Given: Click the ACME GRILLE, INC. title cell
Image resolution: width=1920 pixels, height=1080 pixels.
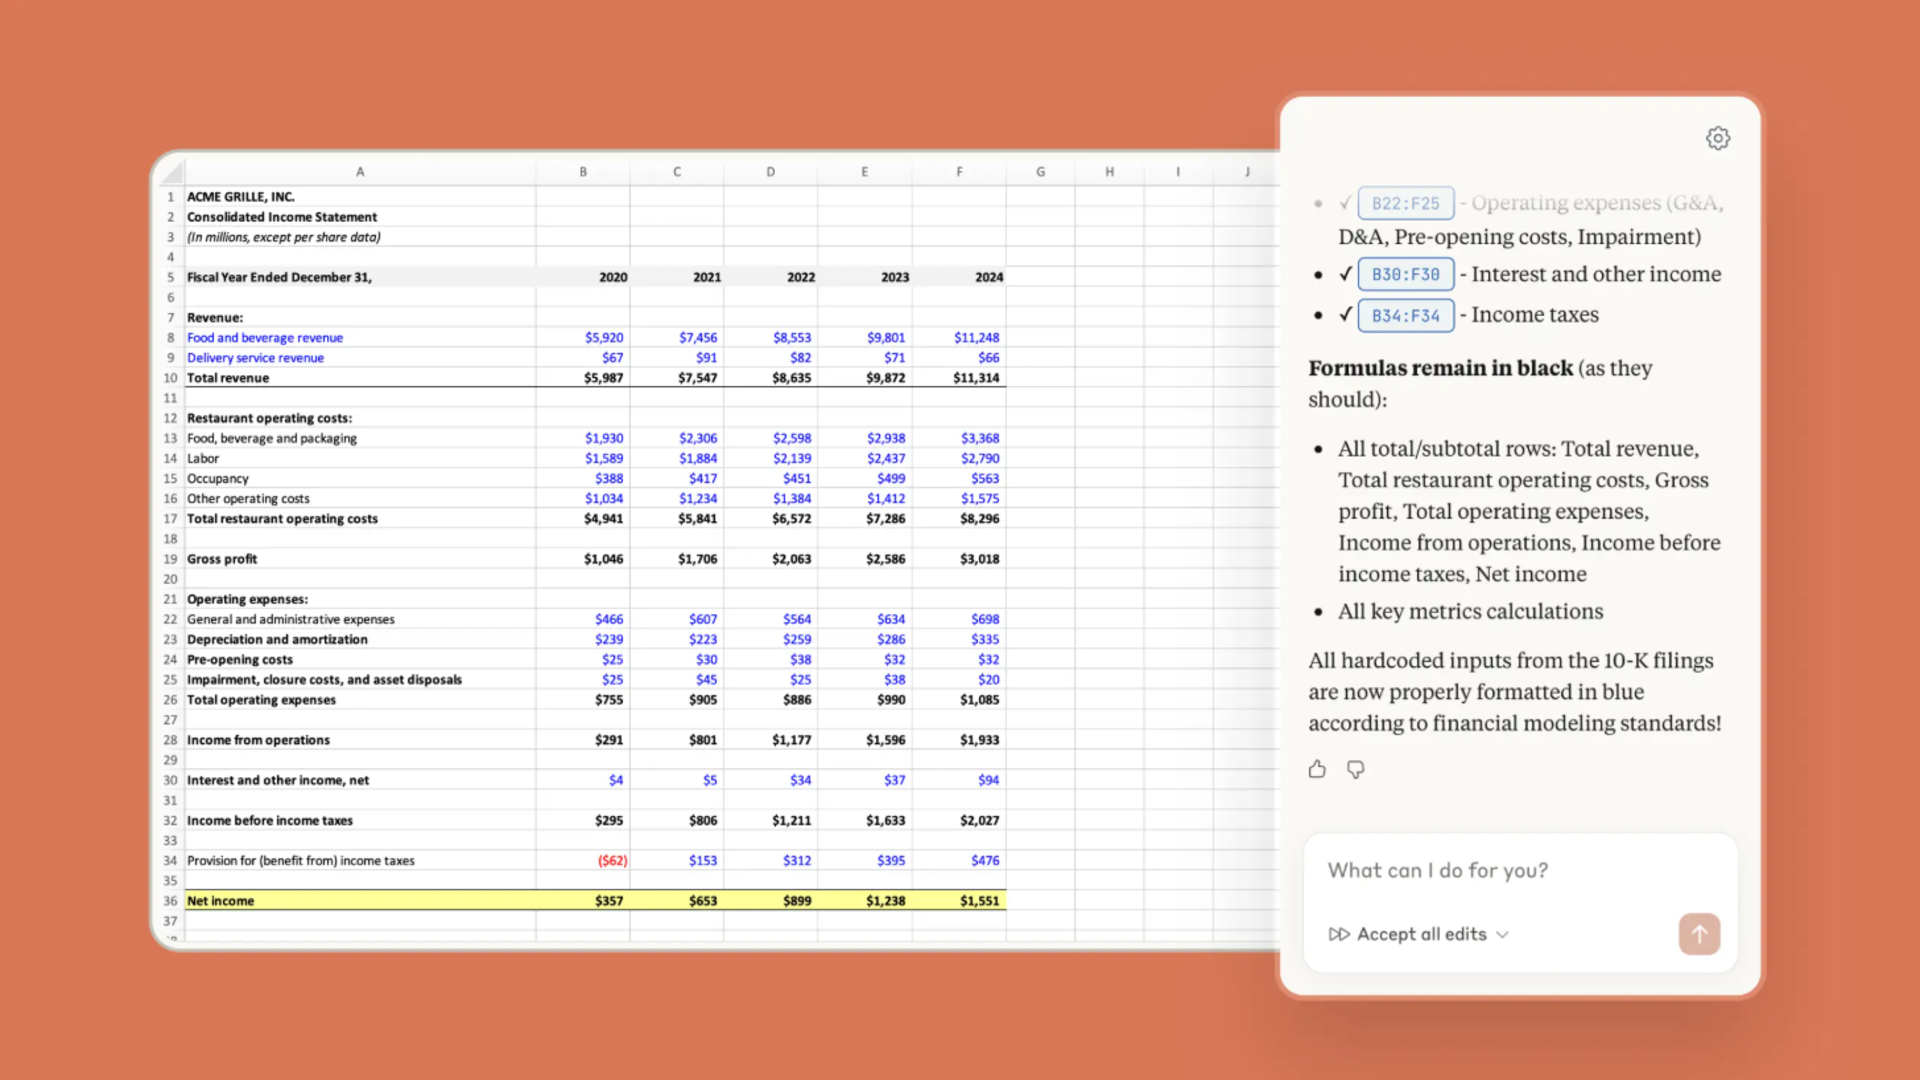Looking at the screenshot, I should (240, 196).
